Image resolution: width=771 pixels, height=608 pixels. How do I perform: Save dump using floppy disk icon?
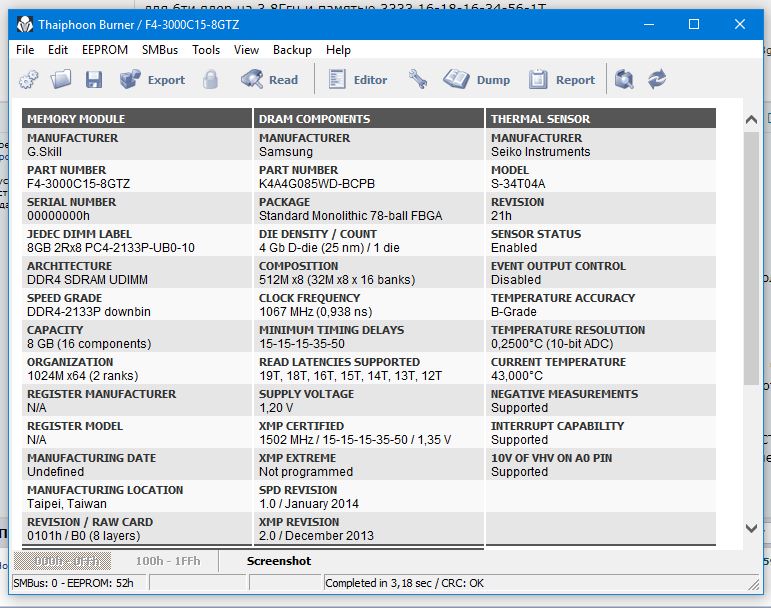93,80
